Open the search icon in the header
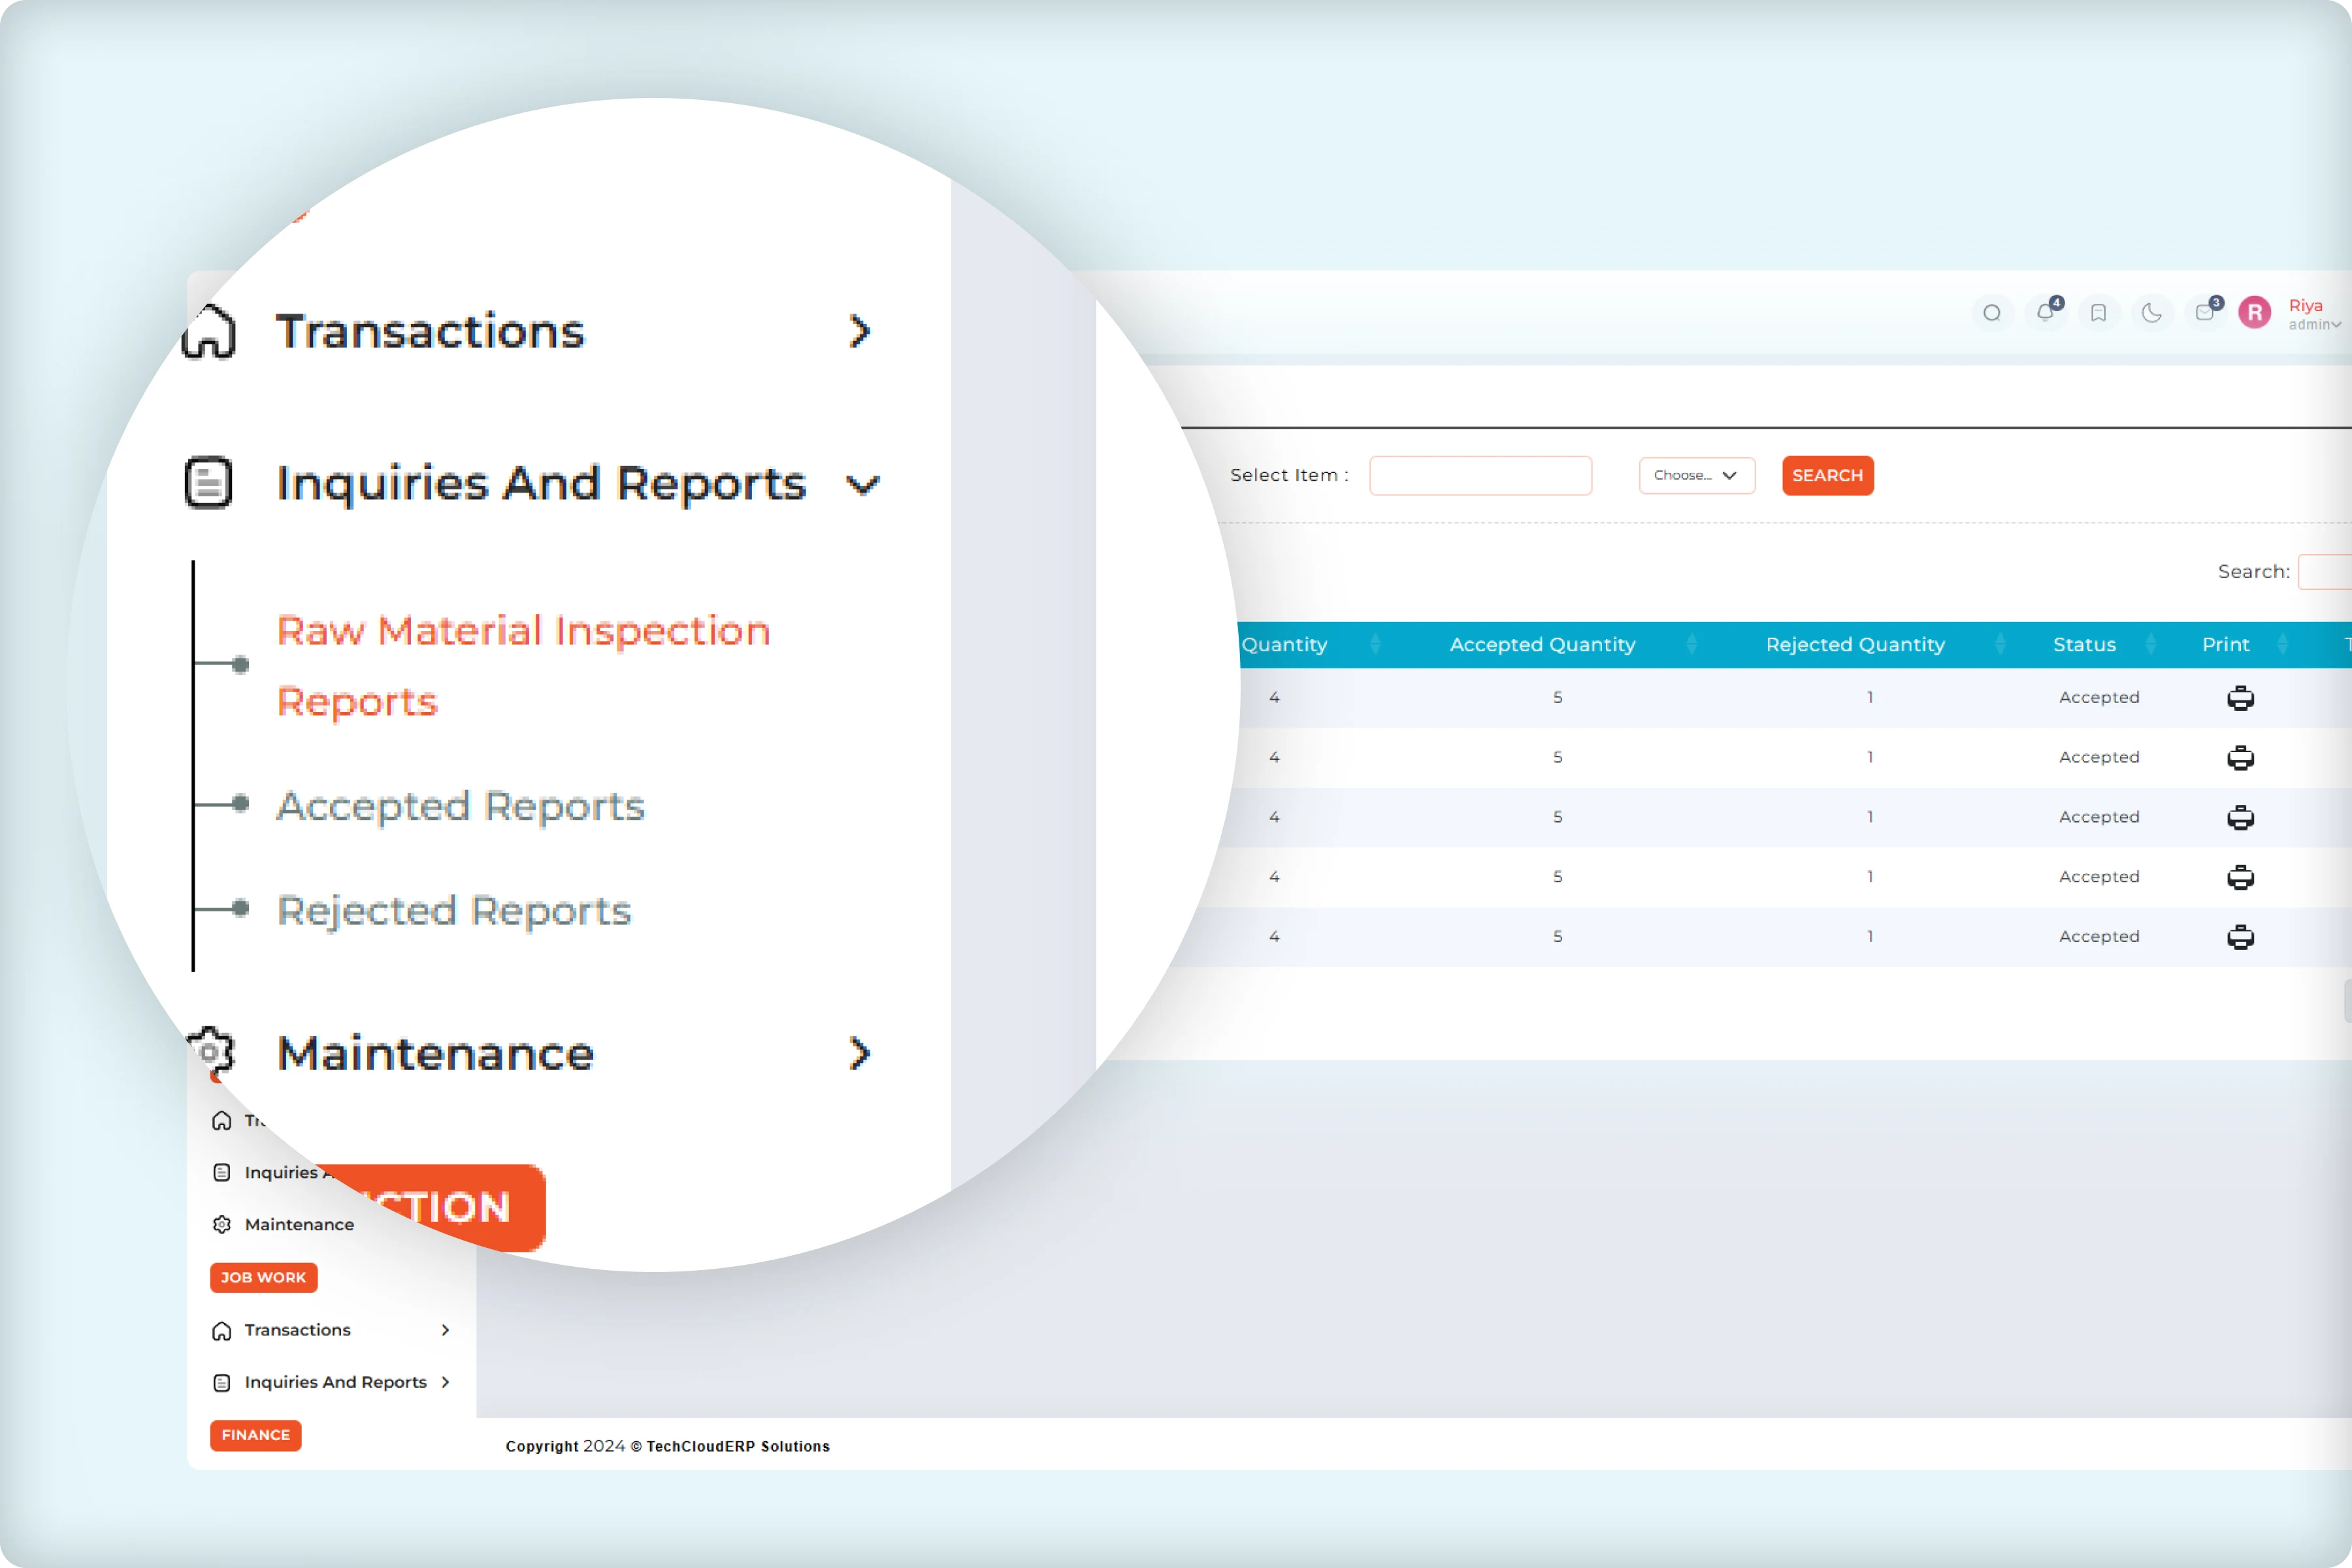Screen dimensions: 2352x1568 [x=1993, y=313]
